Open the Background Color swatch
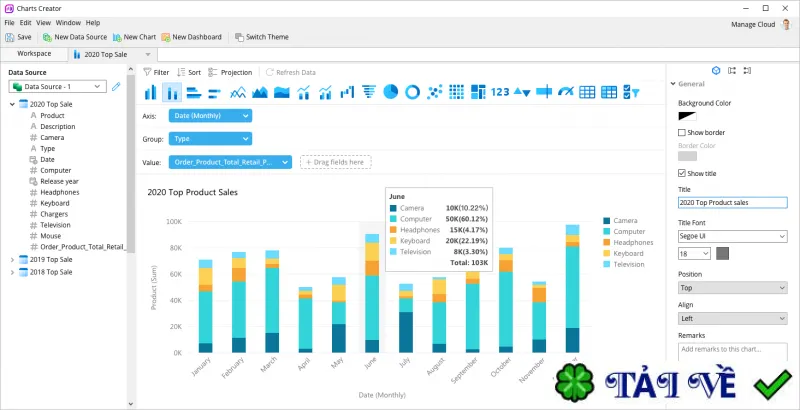 click(687, 116)
